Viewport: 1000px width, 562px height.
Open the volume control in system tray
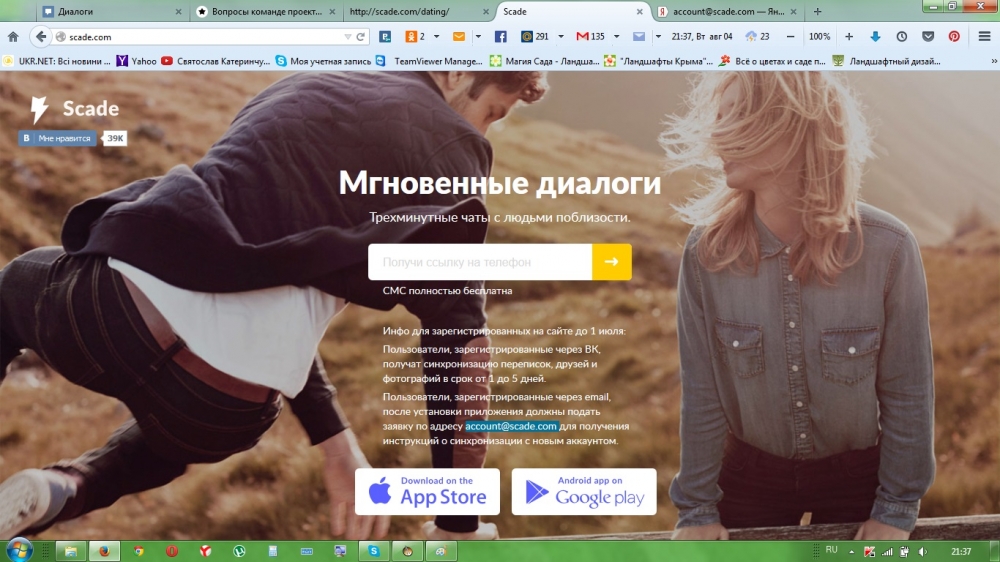(x=923, y=551)
